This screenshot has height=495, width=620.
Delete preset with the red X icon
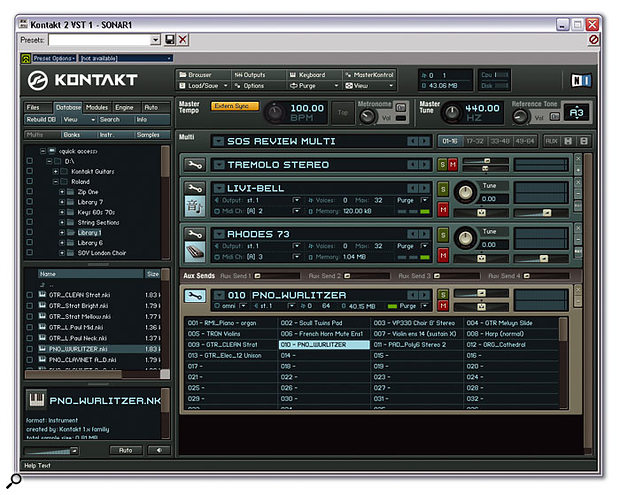[183, 40]
